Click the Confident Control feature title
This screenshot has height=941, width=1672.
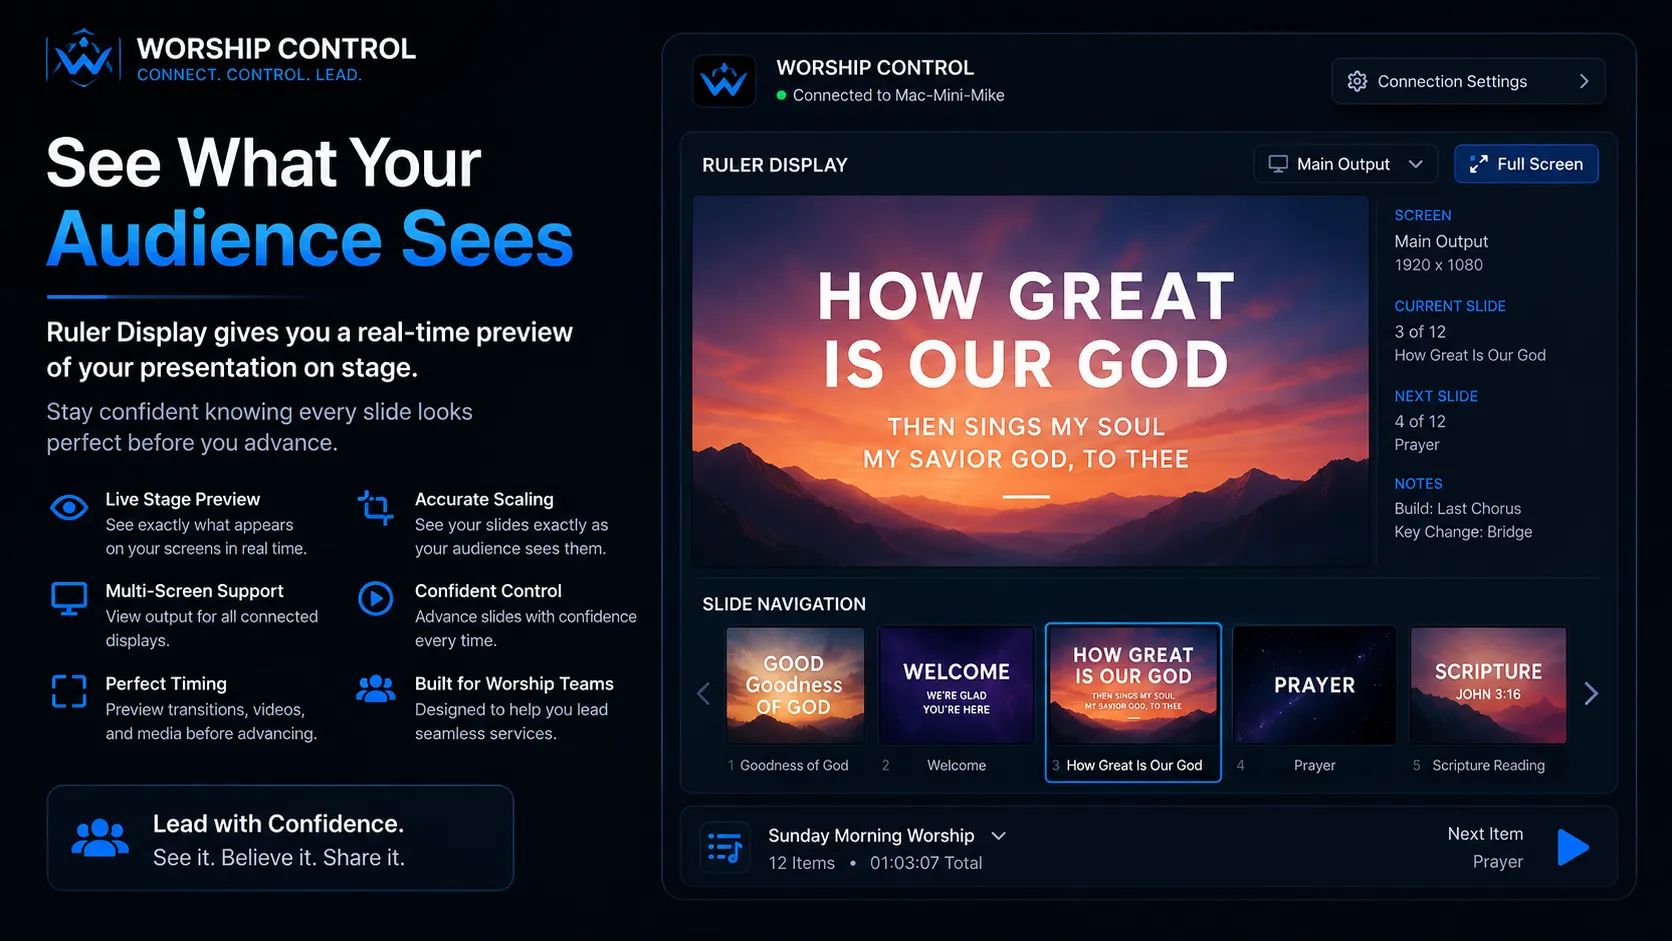488,591
